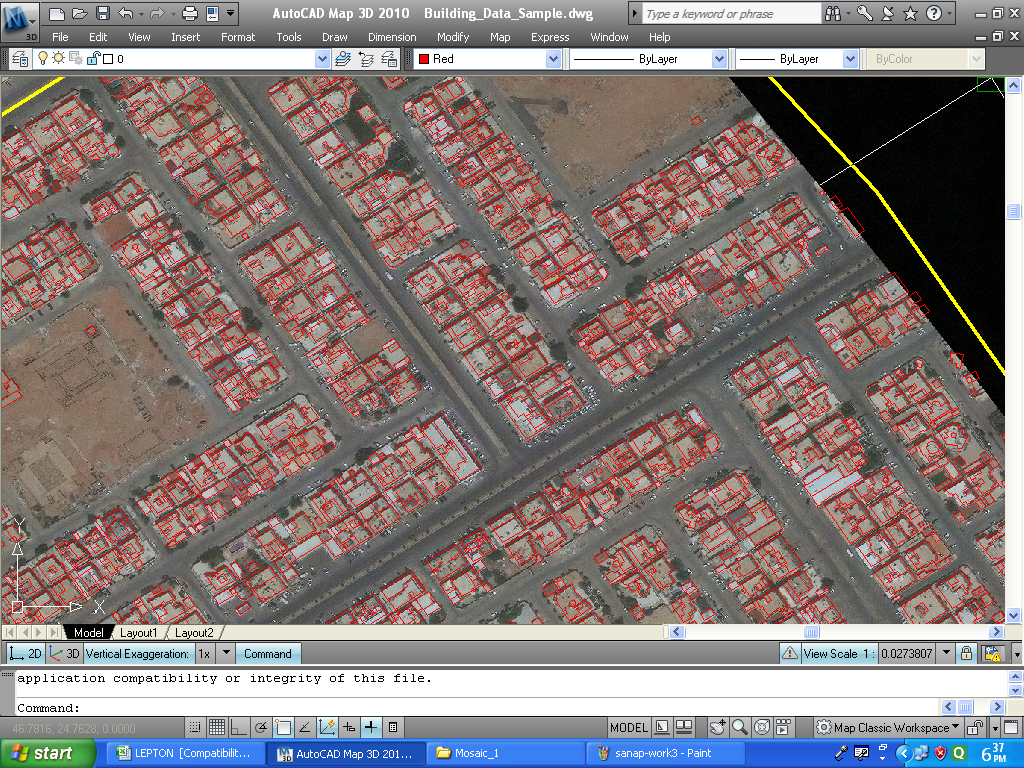Toggle Ortho Mode in status bar
Viewport: 1024px width, 768px height.
238,727
